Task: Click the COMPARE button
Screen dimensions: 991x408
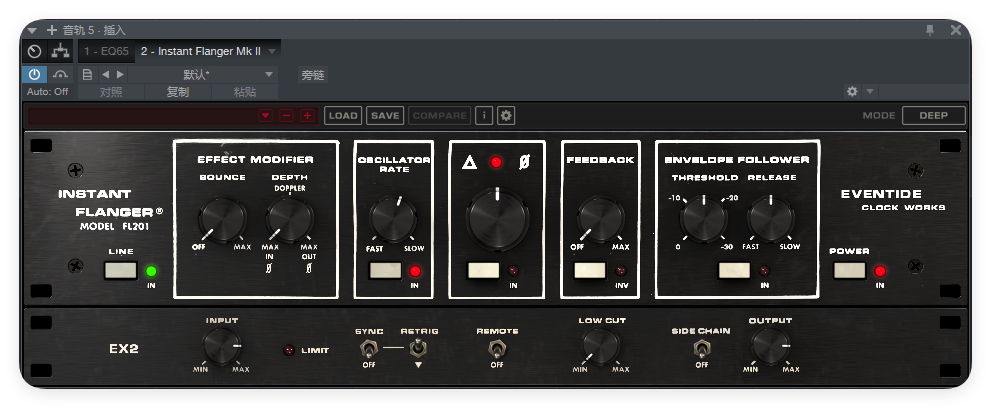Action: 439,116
